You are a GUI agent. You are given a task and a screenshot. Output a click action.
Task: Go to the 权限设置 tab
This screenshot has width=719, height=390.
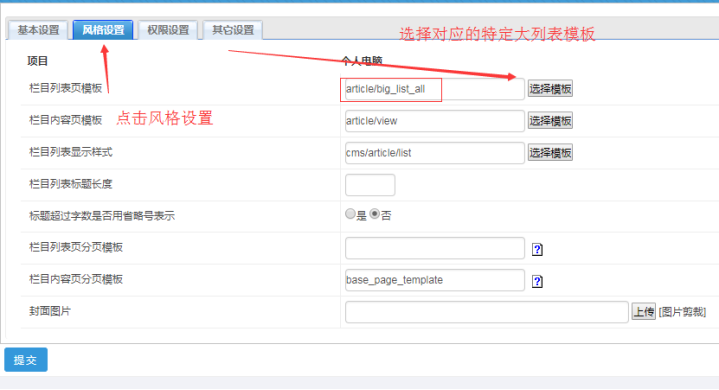click(168, 30)
